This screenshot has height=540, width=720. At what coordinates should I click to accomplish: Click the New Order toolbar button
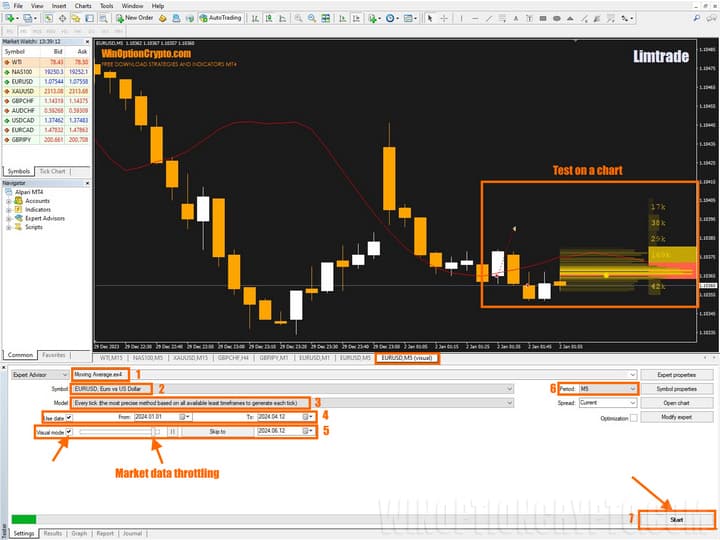point(137,17)
